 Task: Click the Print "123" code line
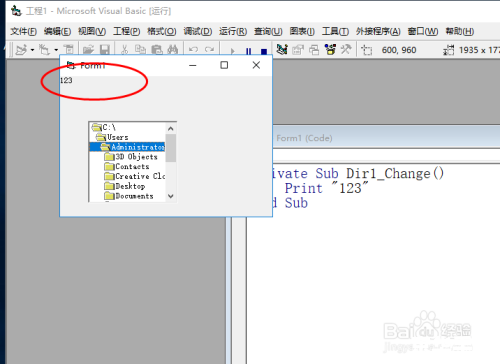pyautogui.click(x=326, y=188)
